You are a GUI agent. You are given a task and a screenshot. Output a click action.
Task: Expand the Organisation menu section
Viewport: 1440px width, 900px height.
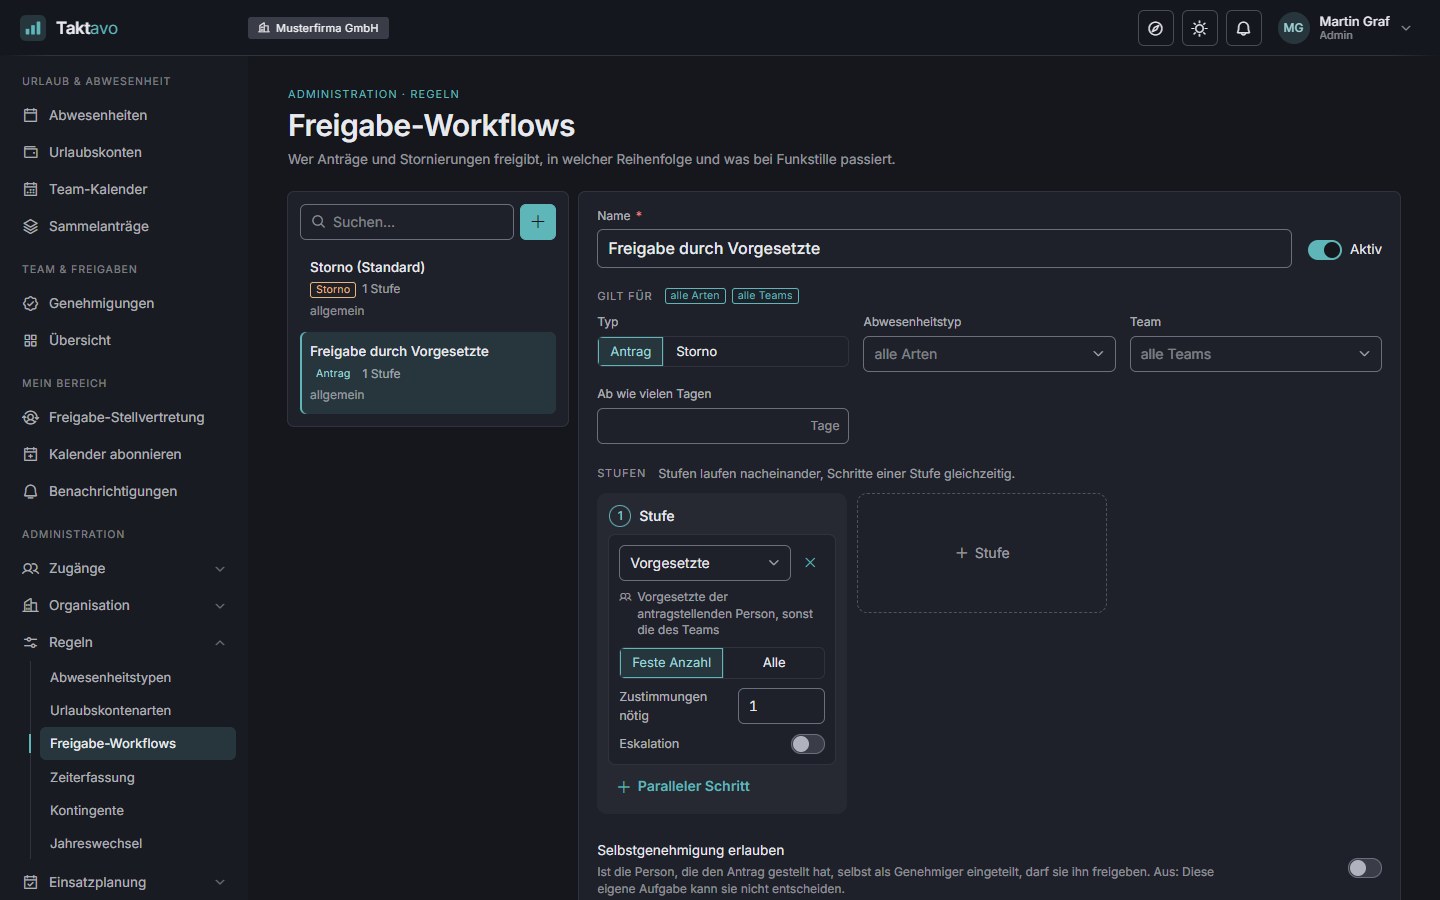coord(124,605)
